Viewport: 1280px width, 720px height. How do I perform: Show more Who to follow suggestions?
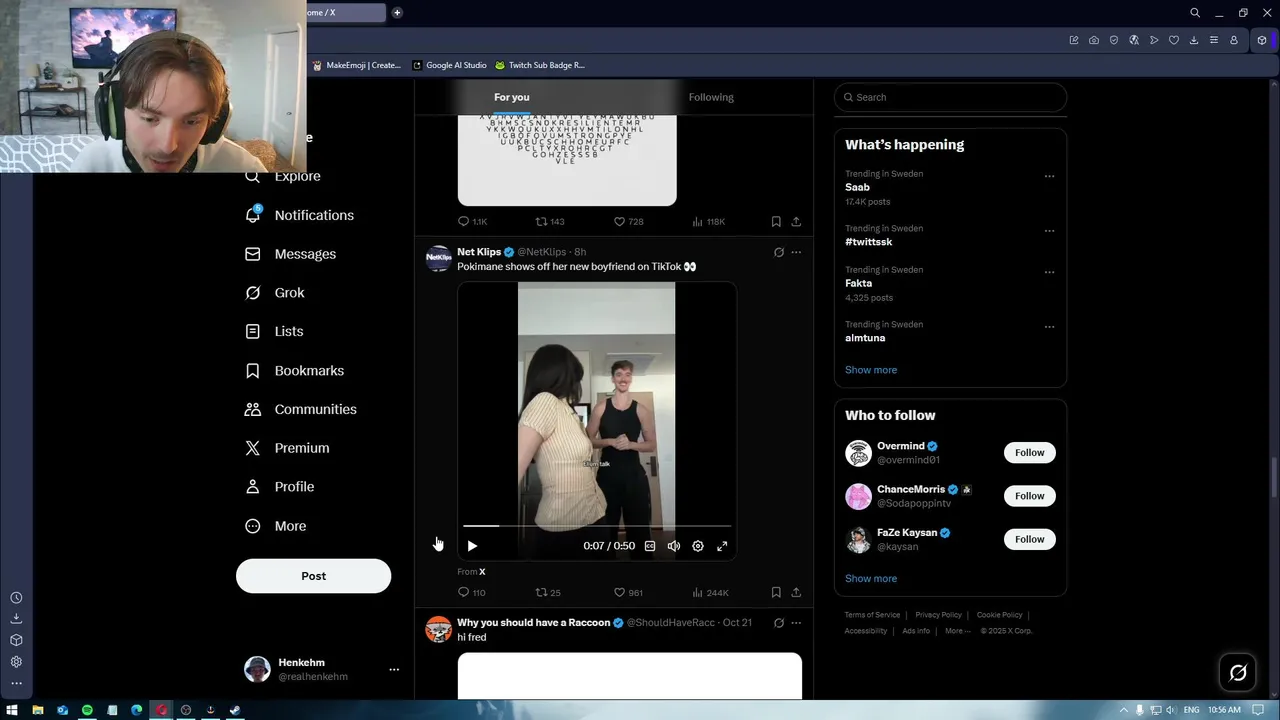click(871, 579)
